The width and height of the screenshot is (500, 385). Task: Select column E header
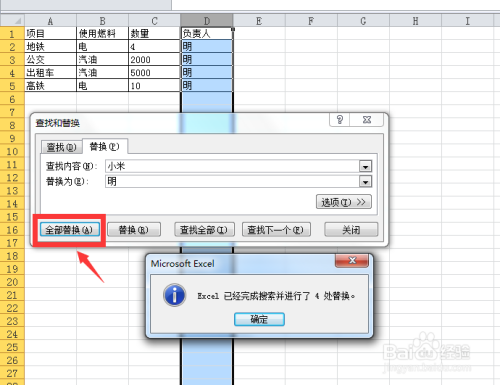pyautogui.click(x=259, y=21)
